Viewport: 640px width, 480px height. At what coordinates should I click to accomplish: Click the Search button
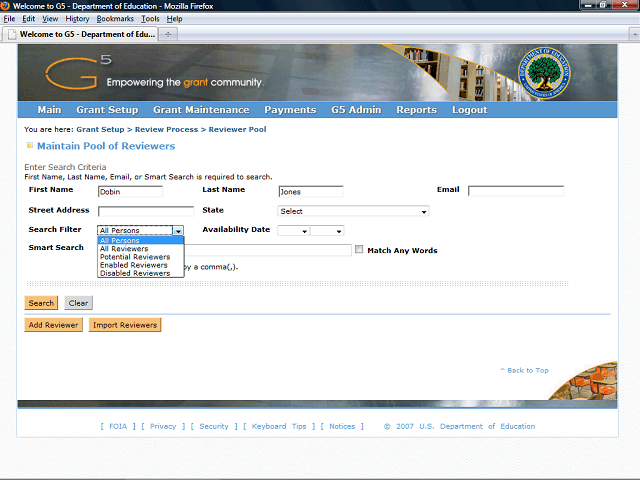[41, 303]
